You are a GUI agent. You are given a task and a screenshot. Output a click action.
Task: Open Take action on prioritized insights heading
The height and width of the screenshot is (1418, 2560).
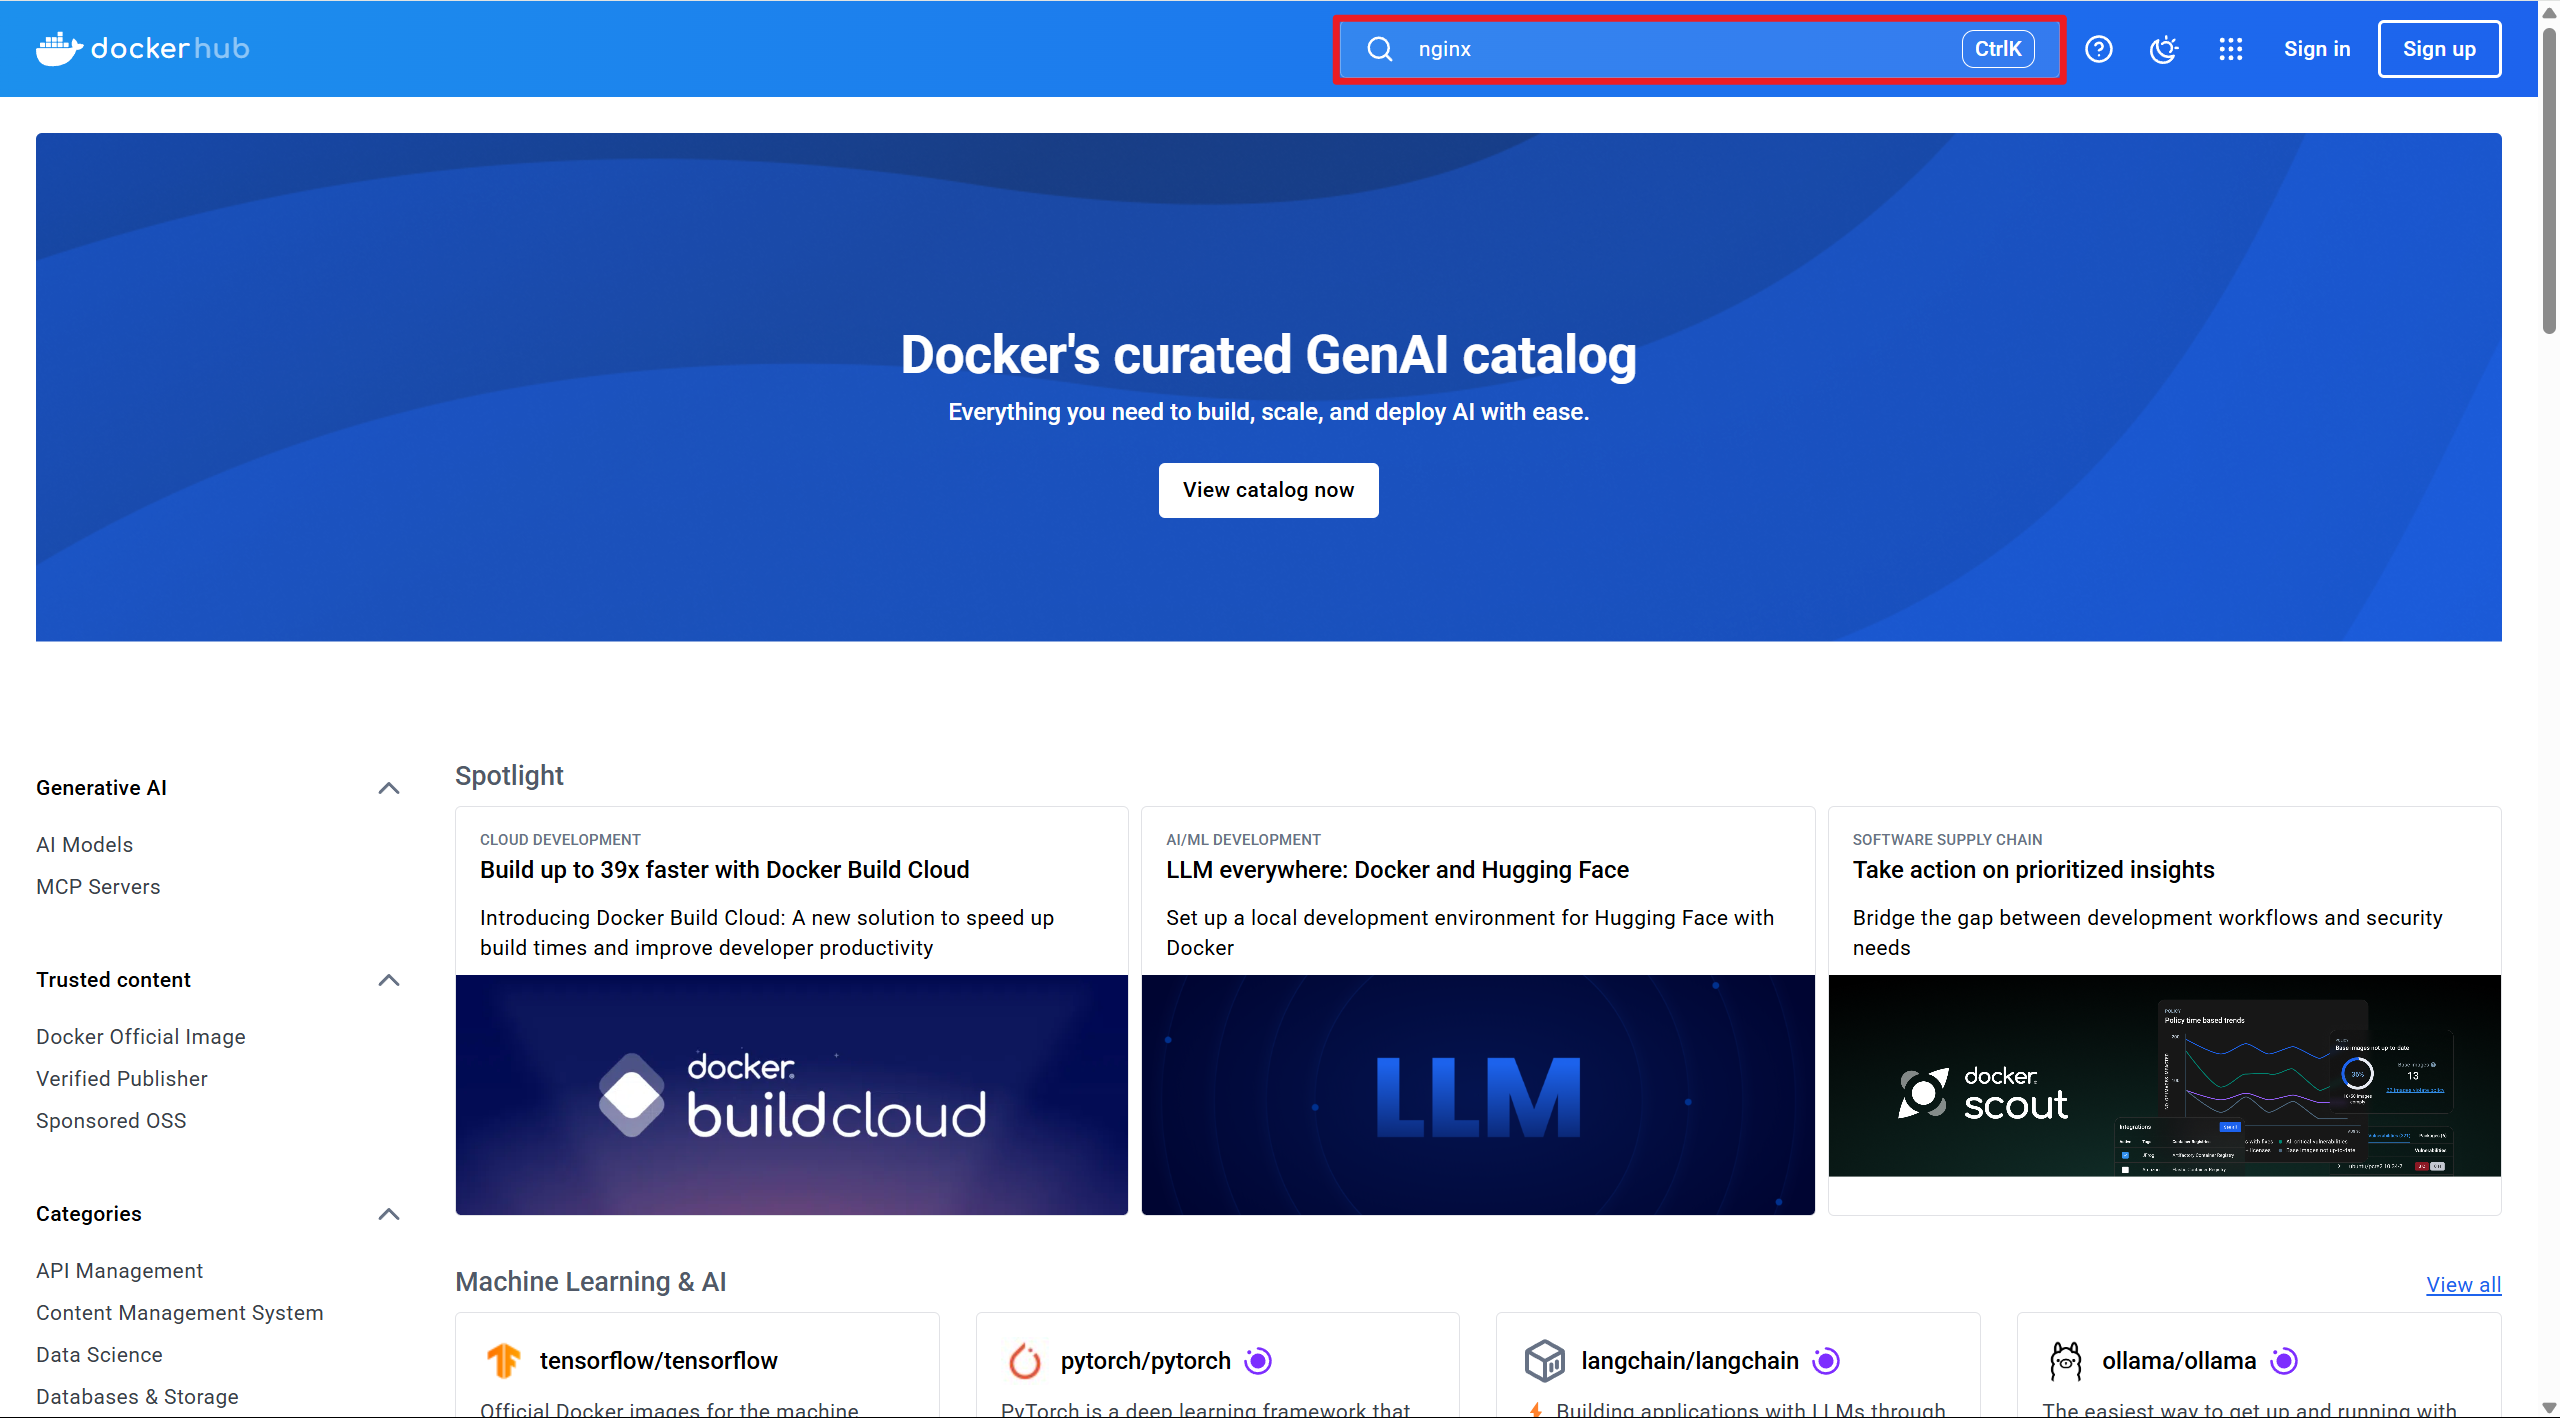[x=2033, y=870]
